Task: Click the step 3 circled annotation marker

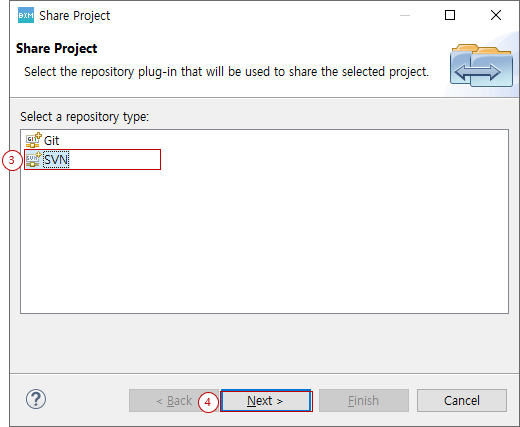Action: (12, 160)
